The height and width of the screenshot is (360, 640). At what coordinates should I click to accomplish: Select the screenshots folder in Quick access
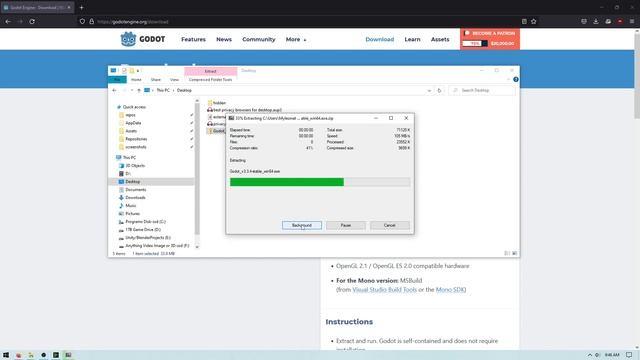[x=136, y=147]
